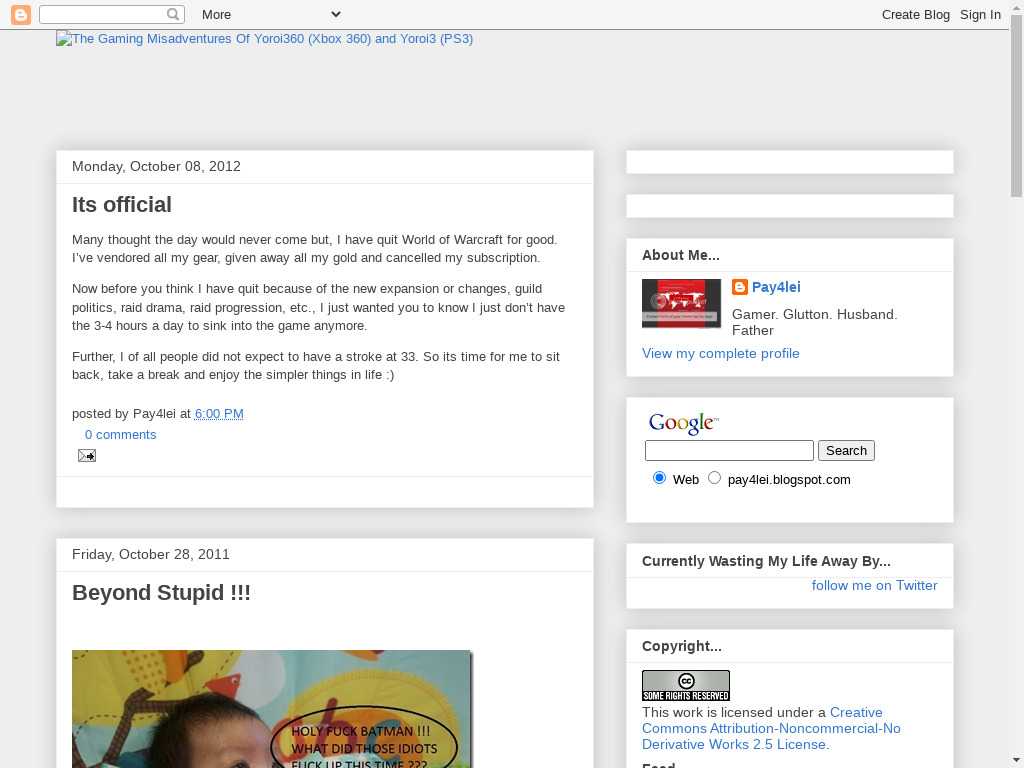
Task: Click Create Blog in the top bar
Action: pos(915,14)
